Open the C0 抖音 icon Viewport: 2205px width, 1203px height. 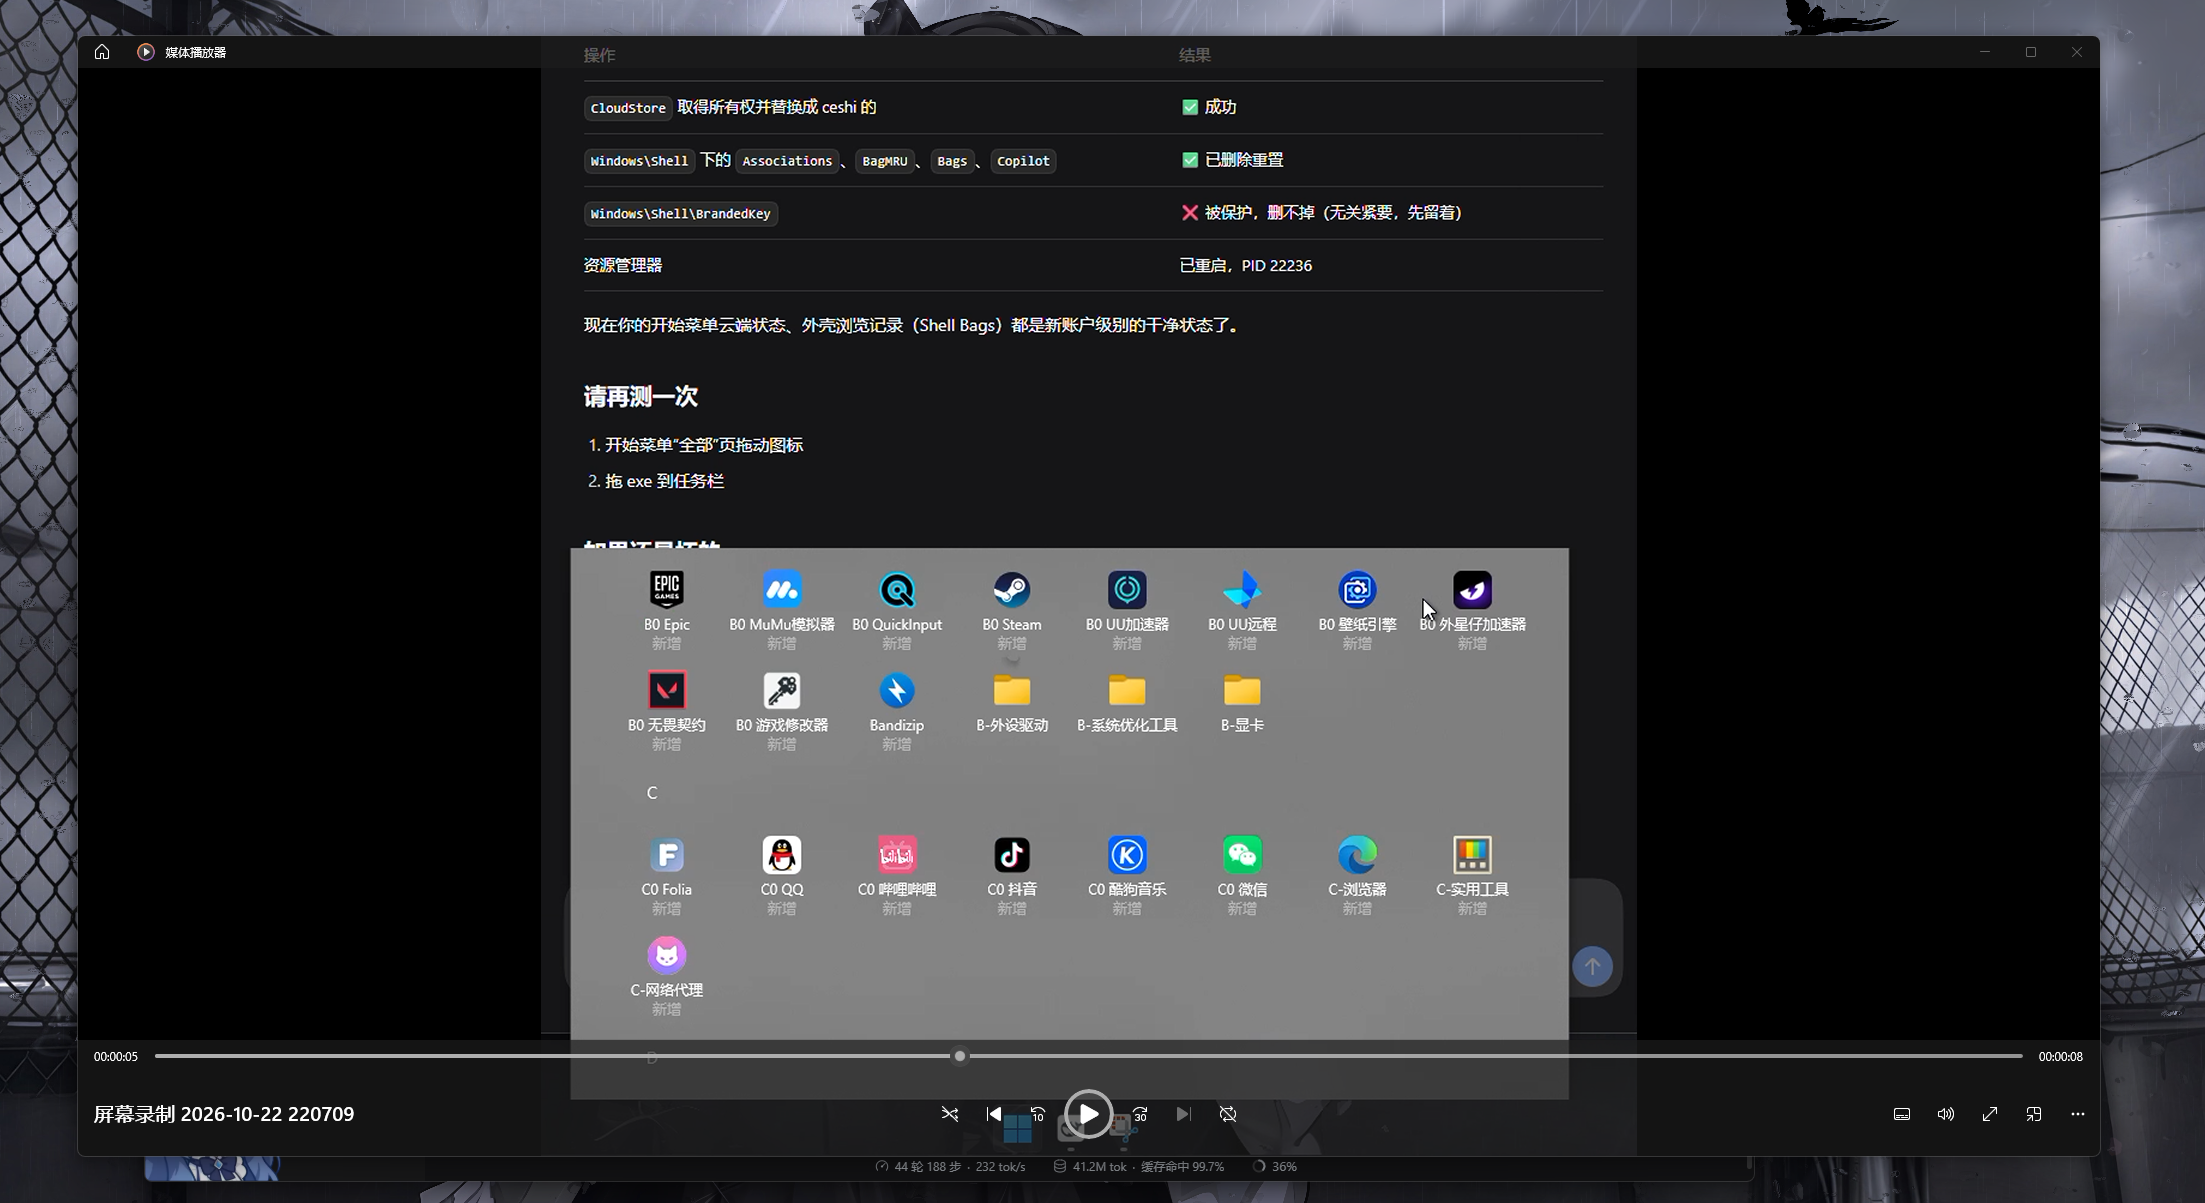1012,855
